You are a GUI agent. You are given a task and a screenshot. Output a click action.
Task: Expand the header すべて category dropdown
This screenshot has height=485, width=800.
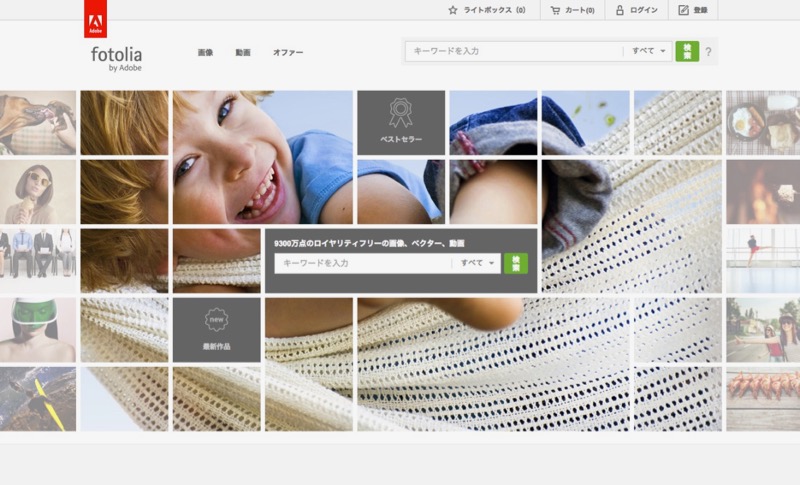(x=648, y=51)
